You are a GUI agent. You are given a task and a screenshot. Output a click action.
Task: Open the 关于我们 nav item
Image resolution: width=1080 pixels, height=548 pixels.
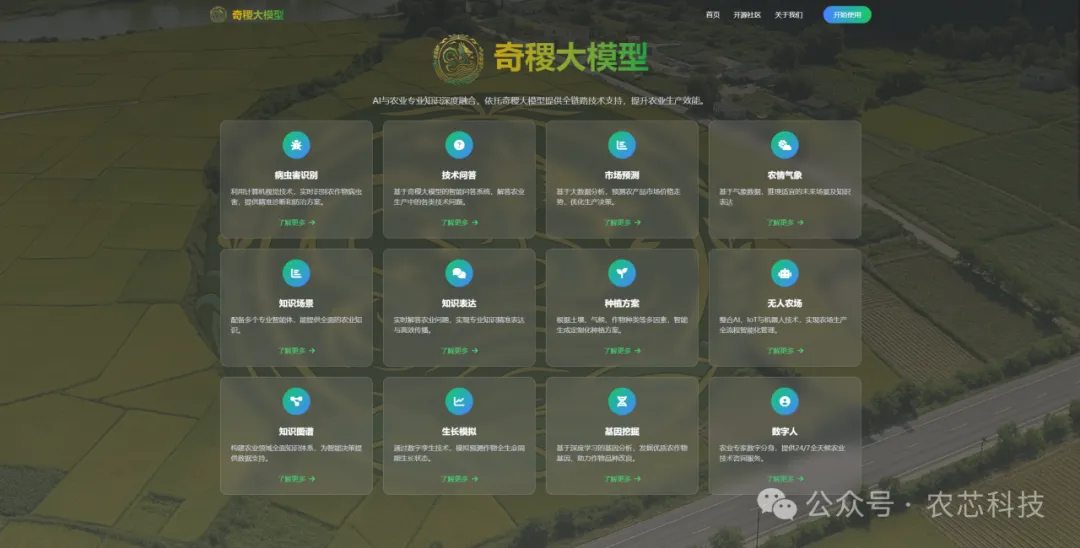[x=788, y=14]
